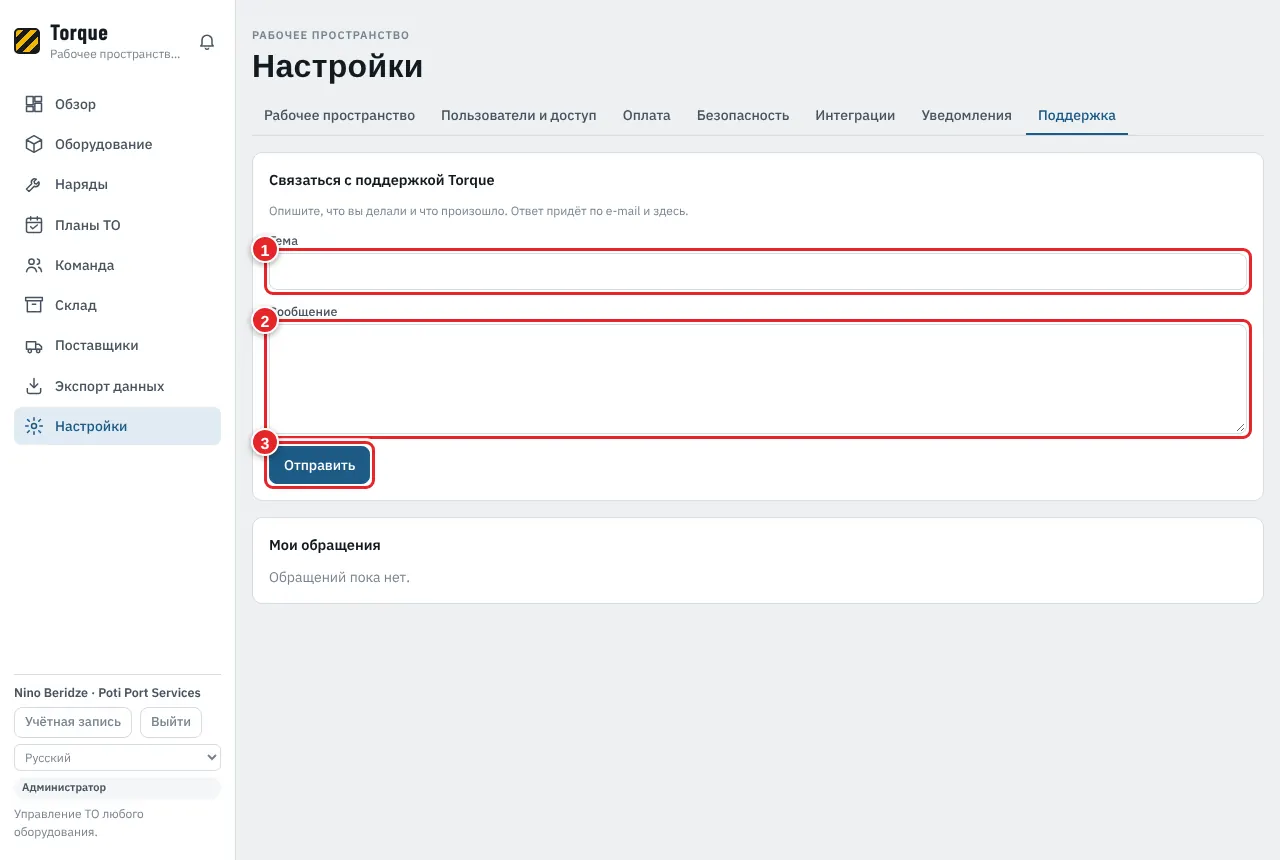
Task: Navigate to Оборудование in sidebar
Action: tap(117, 144)
